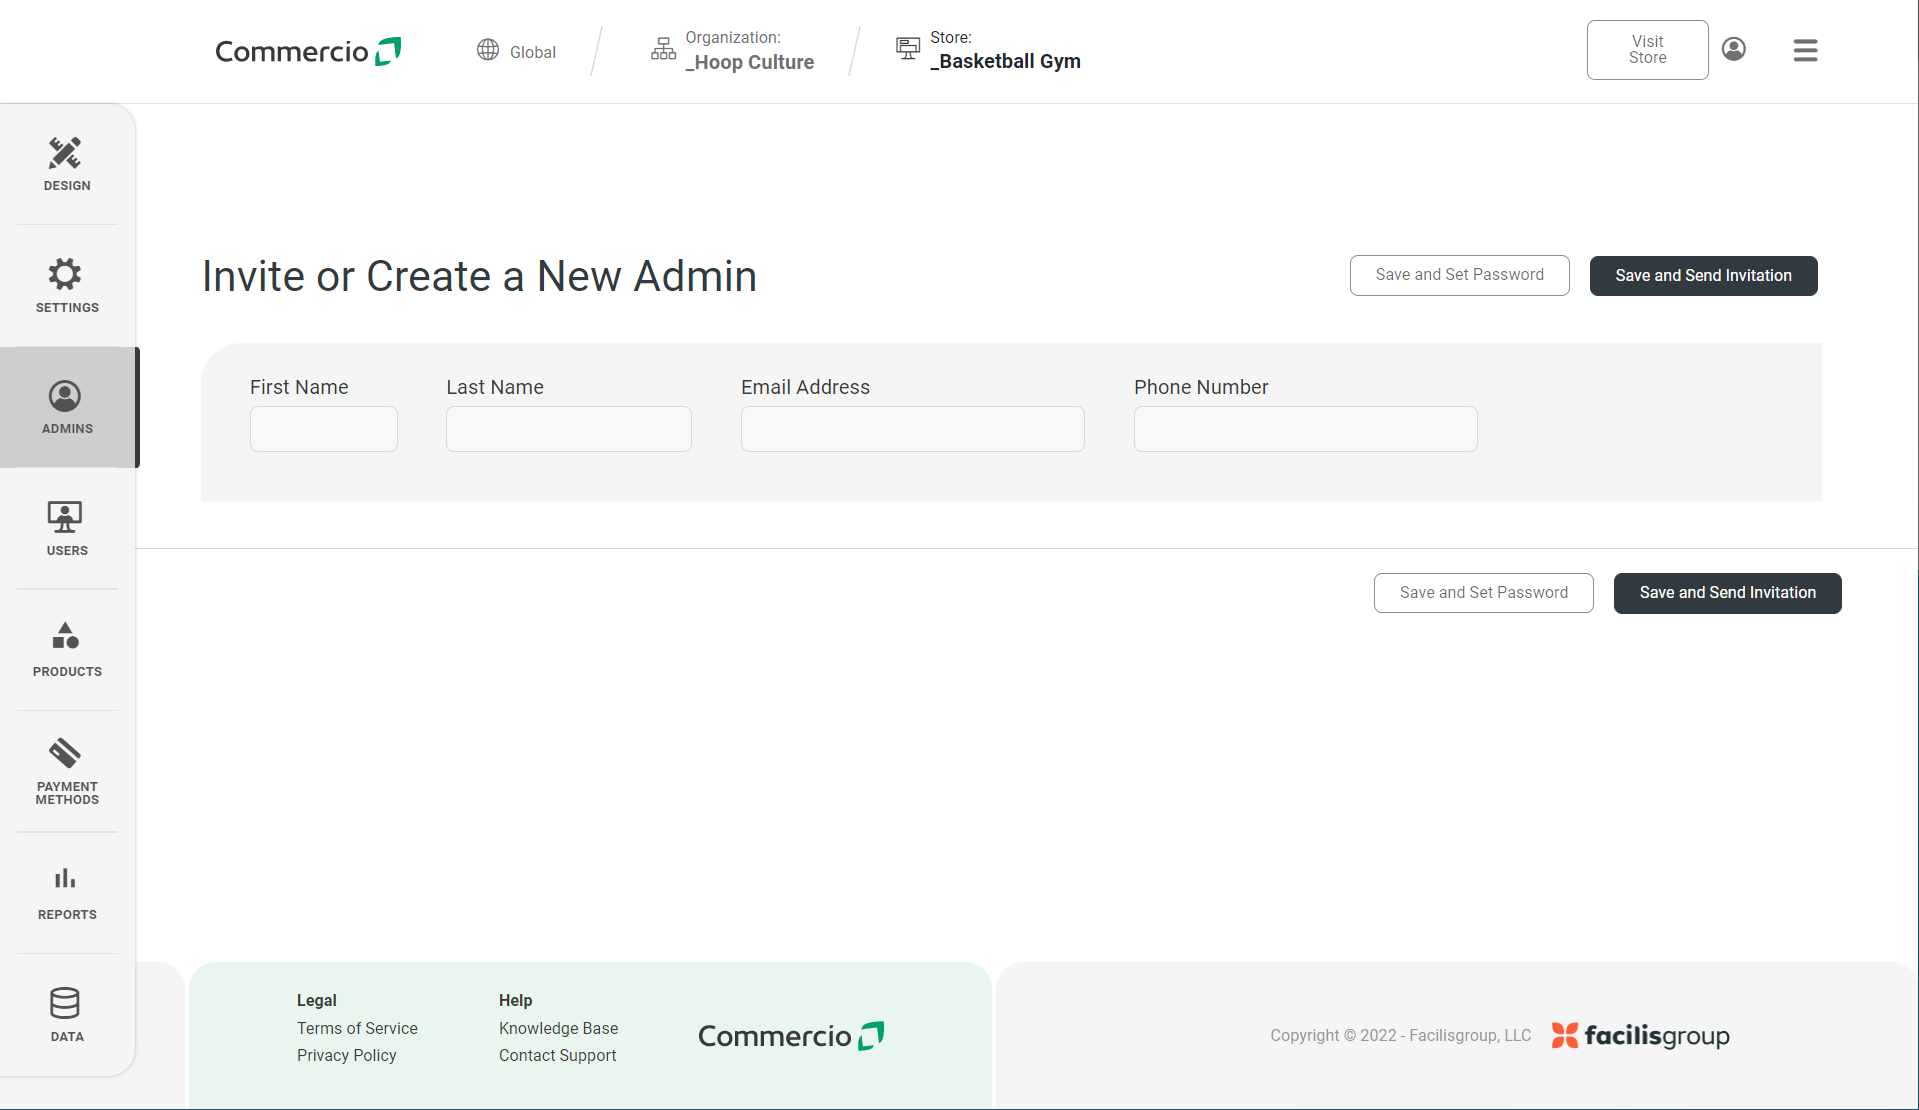The image size is (1919, 1110).
Task: Click top Save and Set Password button
Action: [x=1459, y=275]
